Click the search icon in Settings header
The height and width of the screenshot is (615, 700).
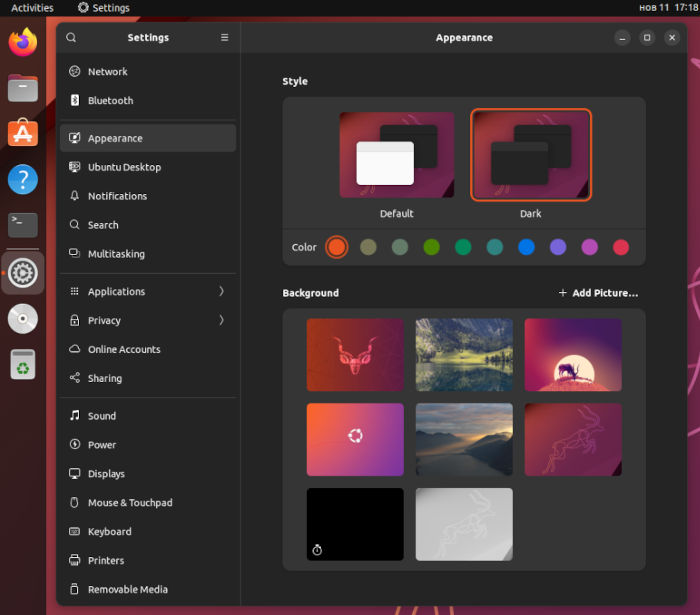(71, 37)
